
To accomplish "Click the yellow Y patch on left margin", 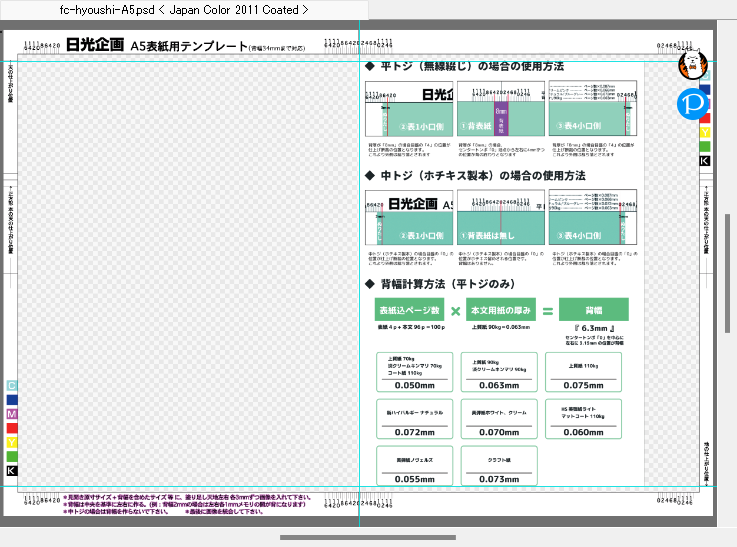I will [x=12, y=442].
